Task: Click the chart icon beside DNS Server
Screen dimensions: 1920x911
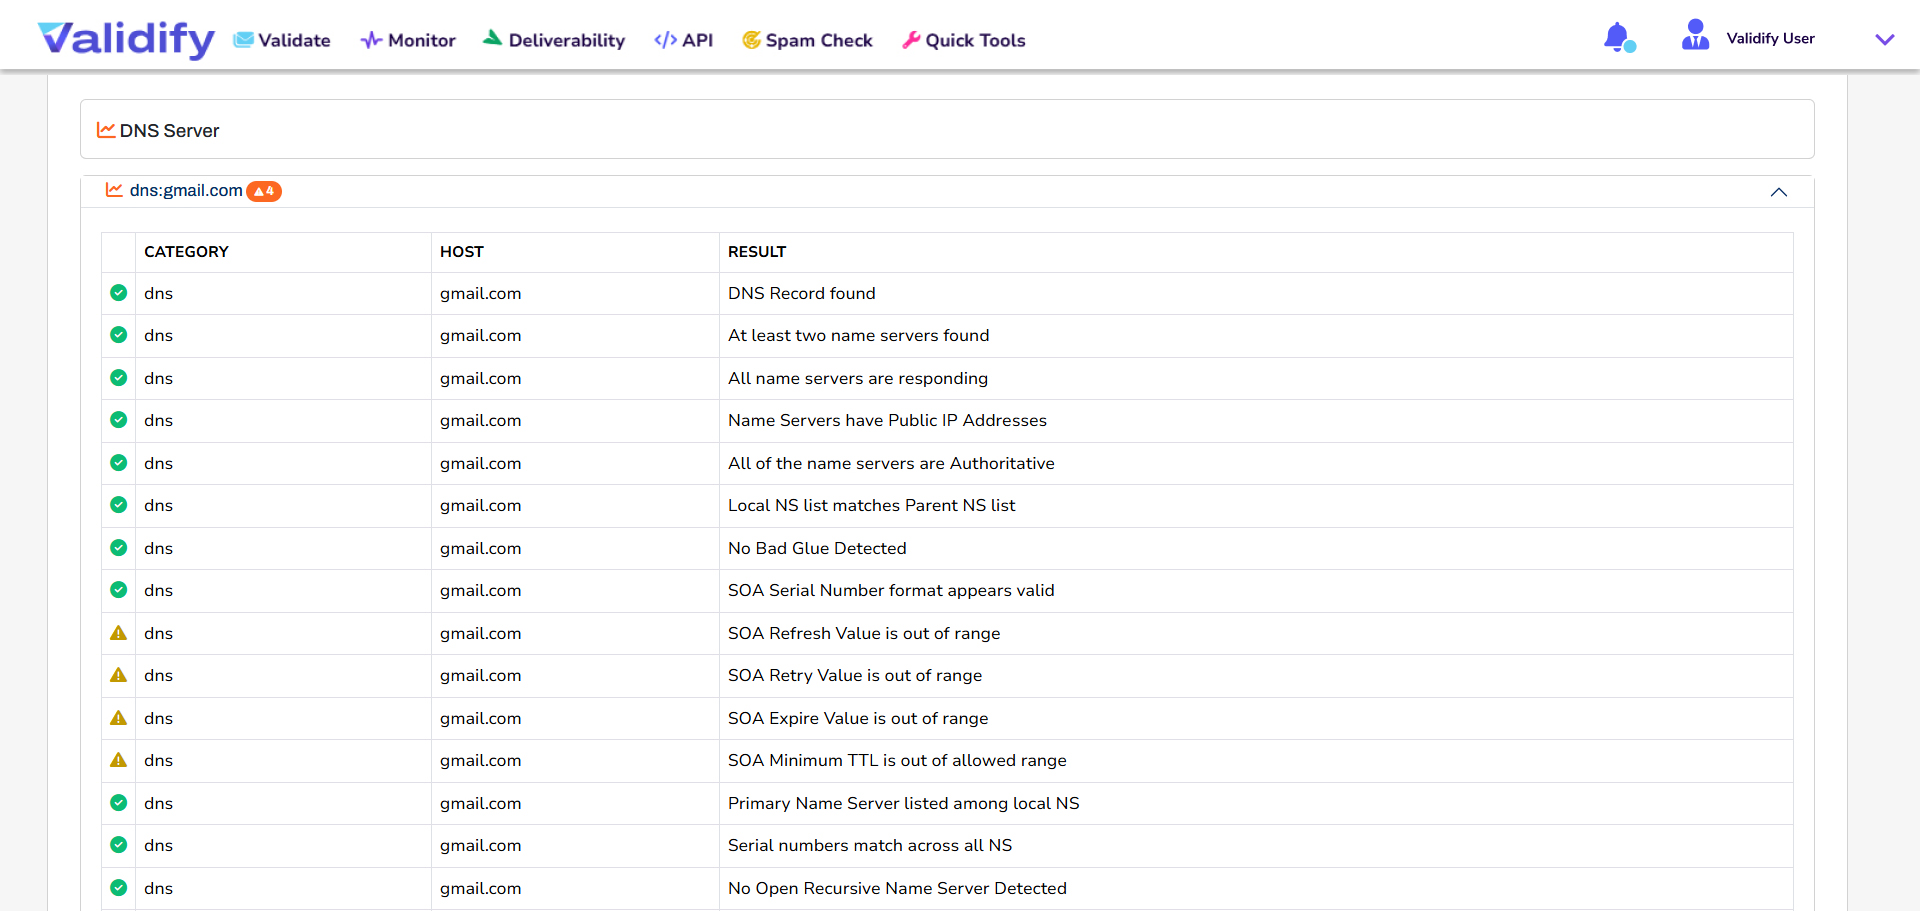Action: [x=105, y=130]
